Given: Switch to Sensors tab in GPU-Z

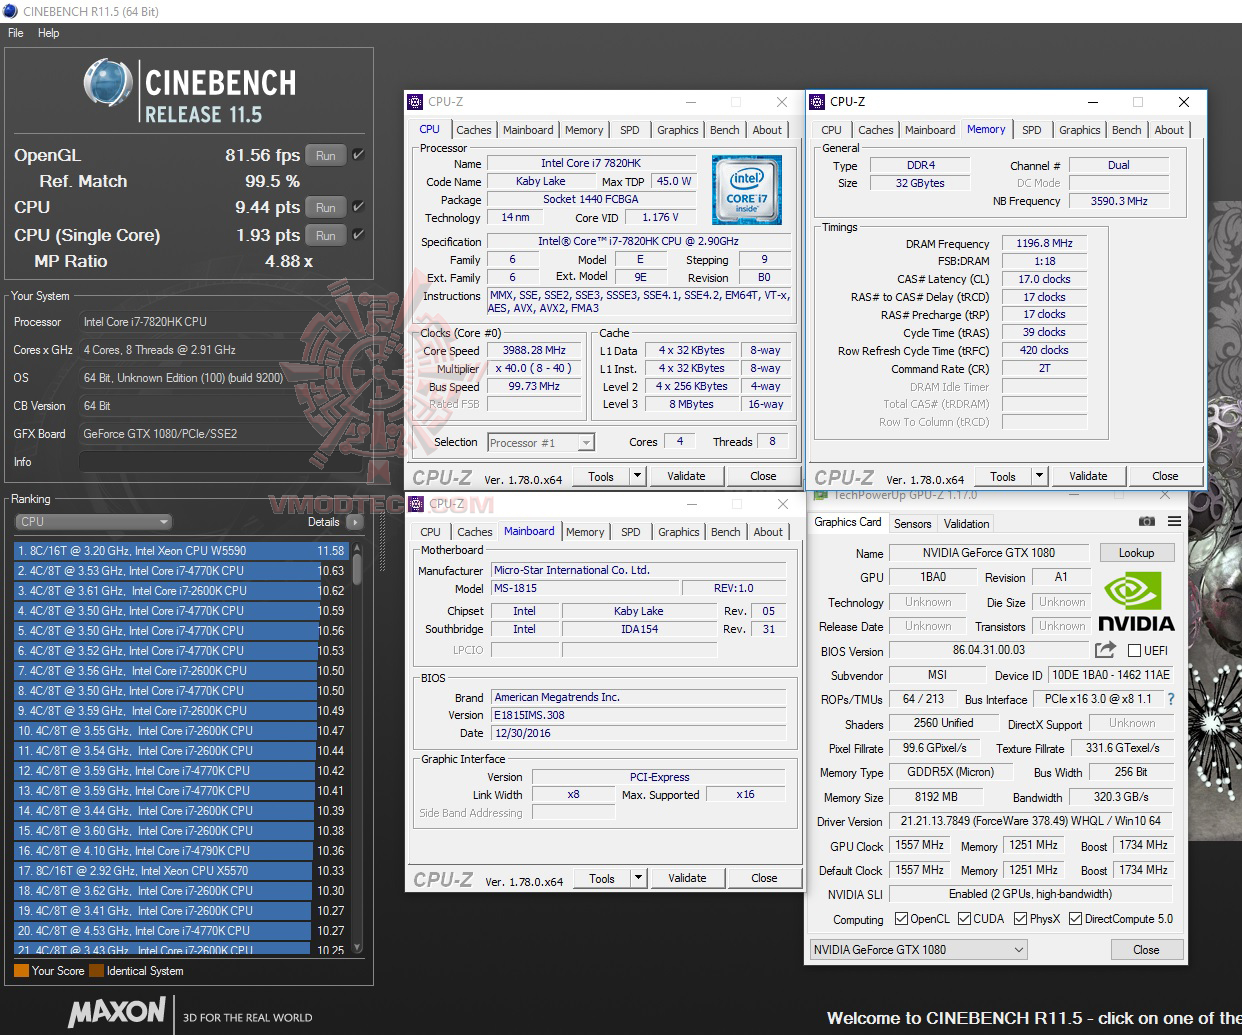Looking at the screenshot, I should point(912,524).
